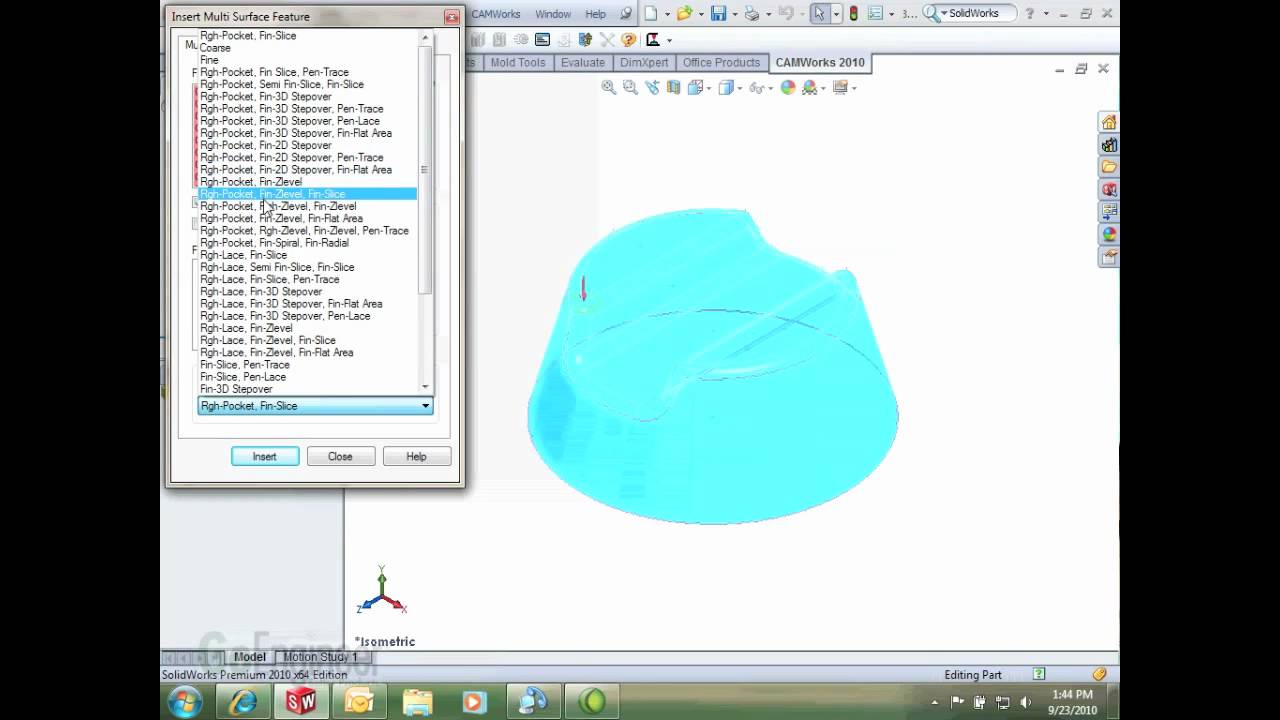Viewport: 1280px width, 720px height.
Task: Select 'Rgh-Pocket, Fin-Zlevel, Fin-Flat Area' option
Action: click(308, 218)
